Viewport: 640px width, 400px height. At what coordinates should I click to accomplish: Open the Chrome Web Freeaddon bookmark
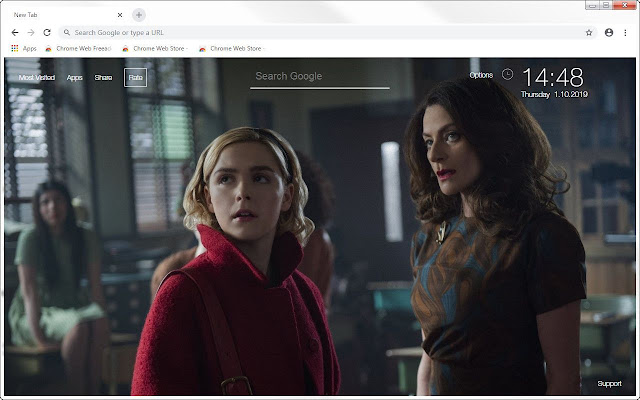pos(78,49)
